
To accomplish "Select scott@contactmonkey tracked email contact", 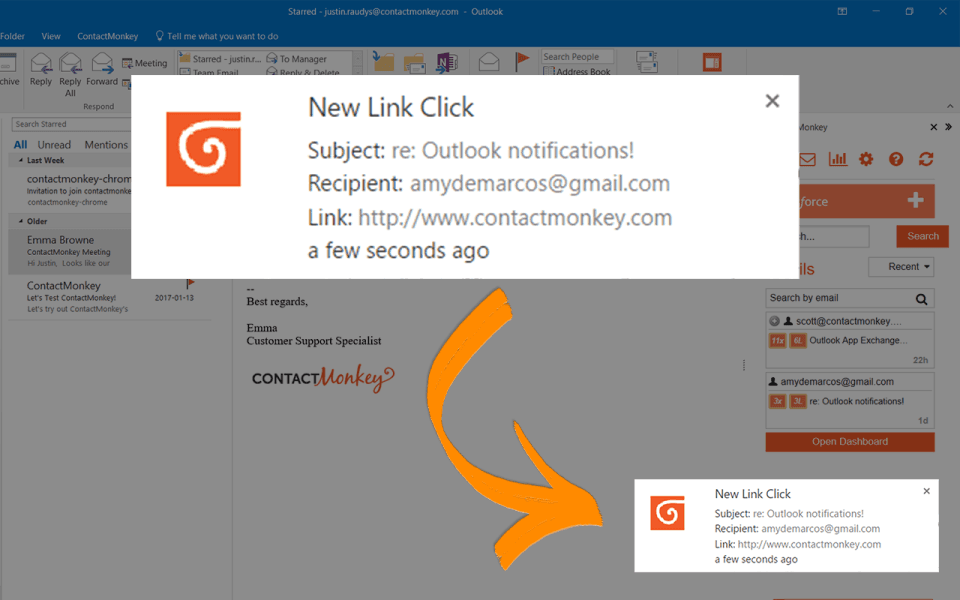I will click(x=849, y=321).
